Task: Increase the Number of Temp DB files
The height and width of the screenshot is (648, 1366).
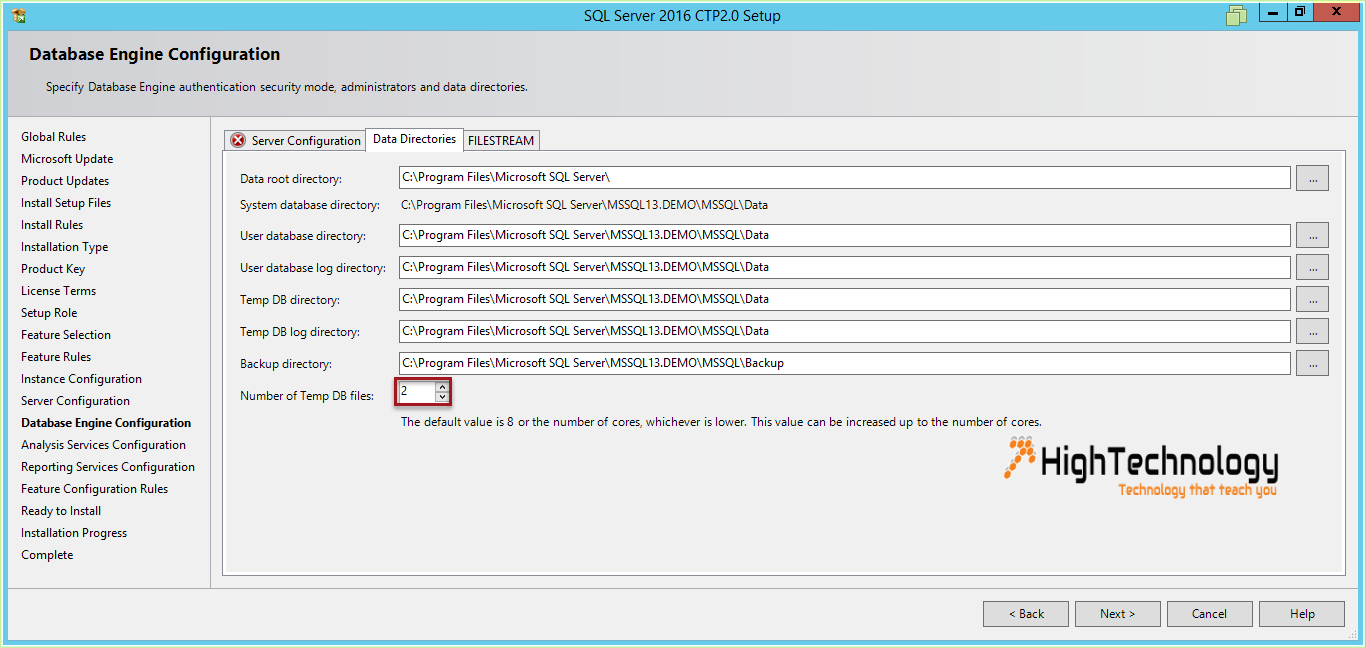Action: point(442,387)
